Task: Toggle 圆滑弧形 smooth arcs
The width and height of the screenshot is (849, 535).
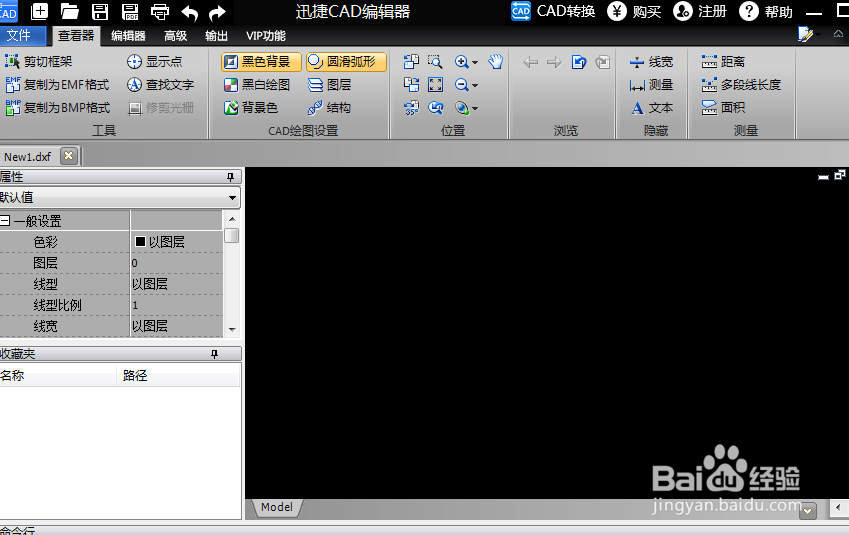Action: coord(347,62)
